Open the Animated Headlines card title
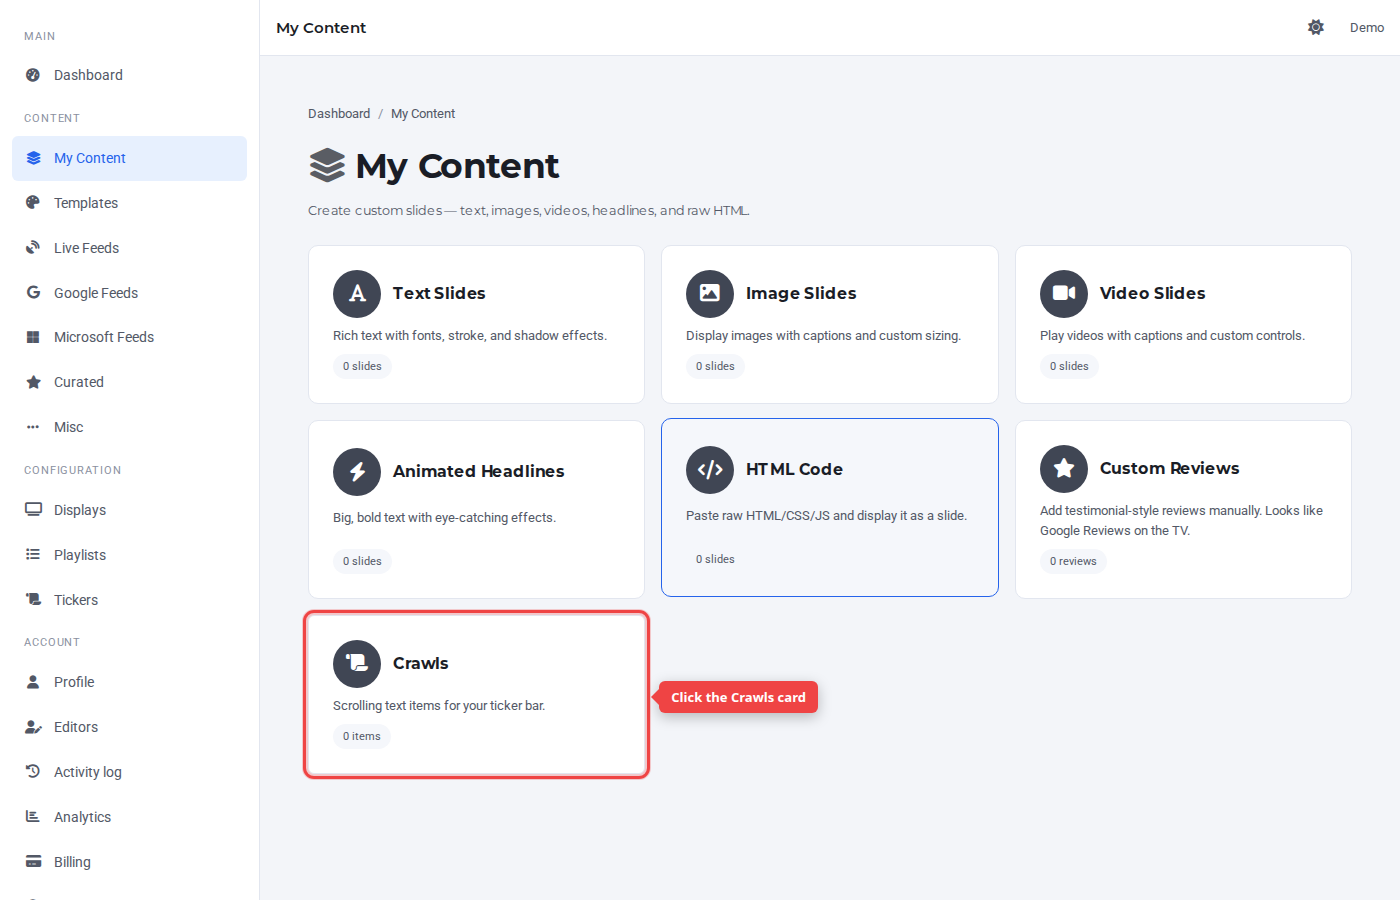The image size is (1400, 900). click(478, 471)
